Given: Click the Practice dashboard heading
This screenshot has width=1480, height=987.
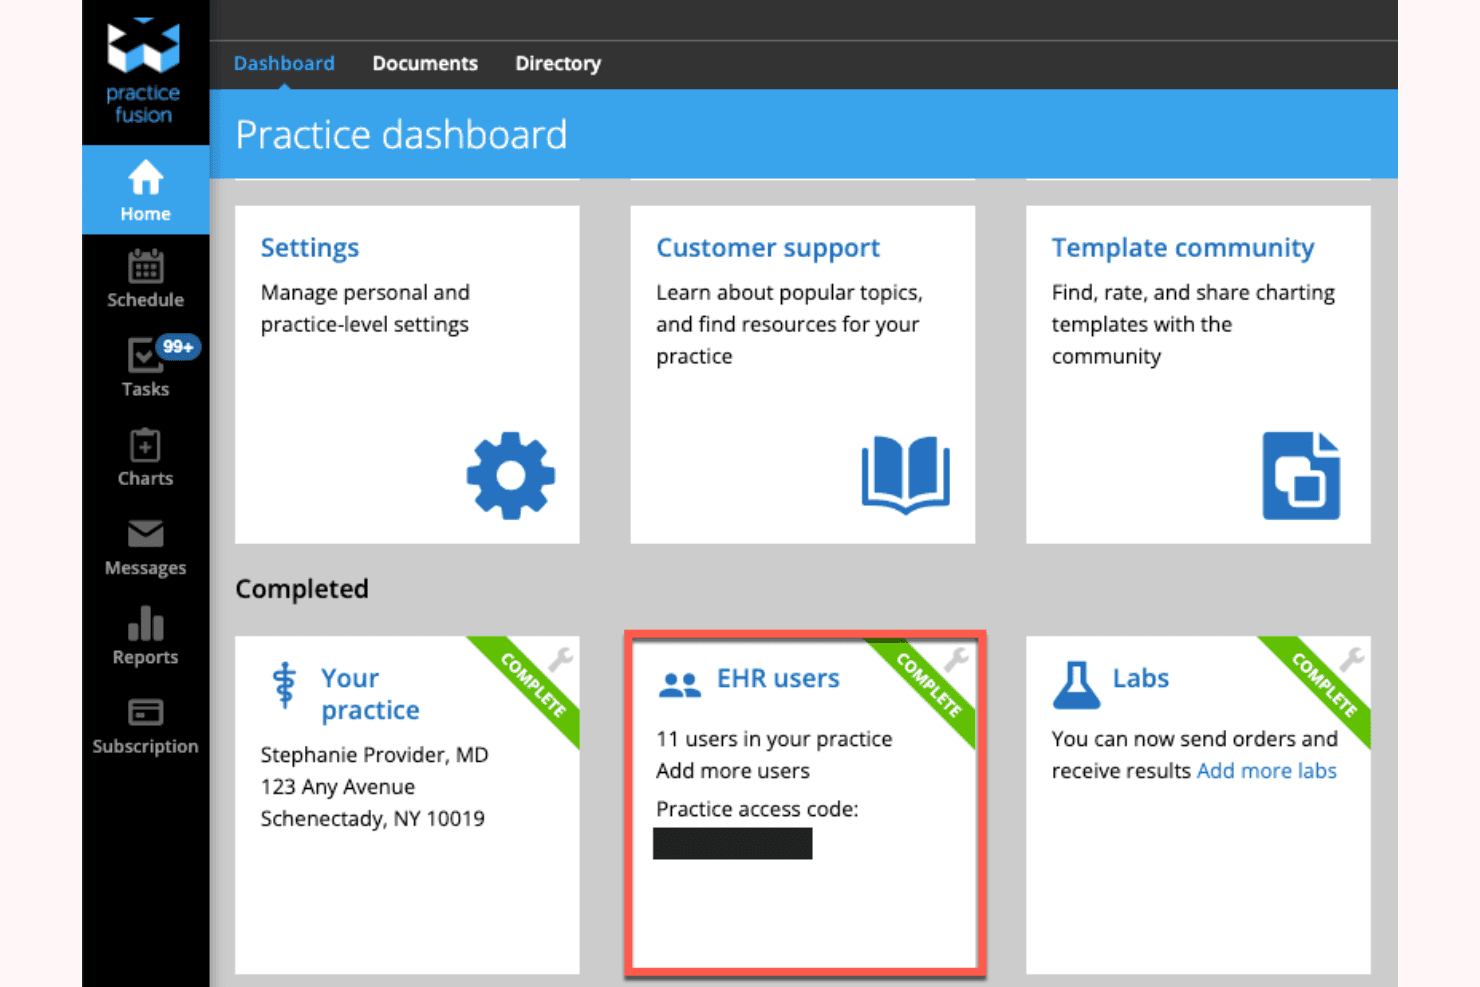Looking at the screenshot, I should [x=401, y=134].
